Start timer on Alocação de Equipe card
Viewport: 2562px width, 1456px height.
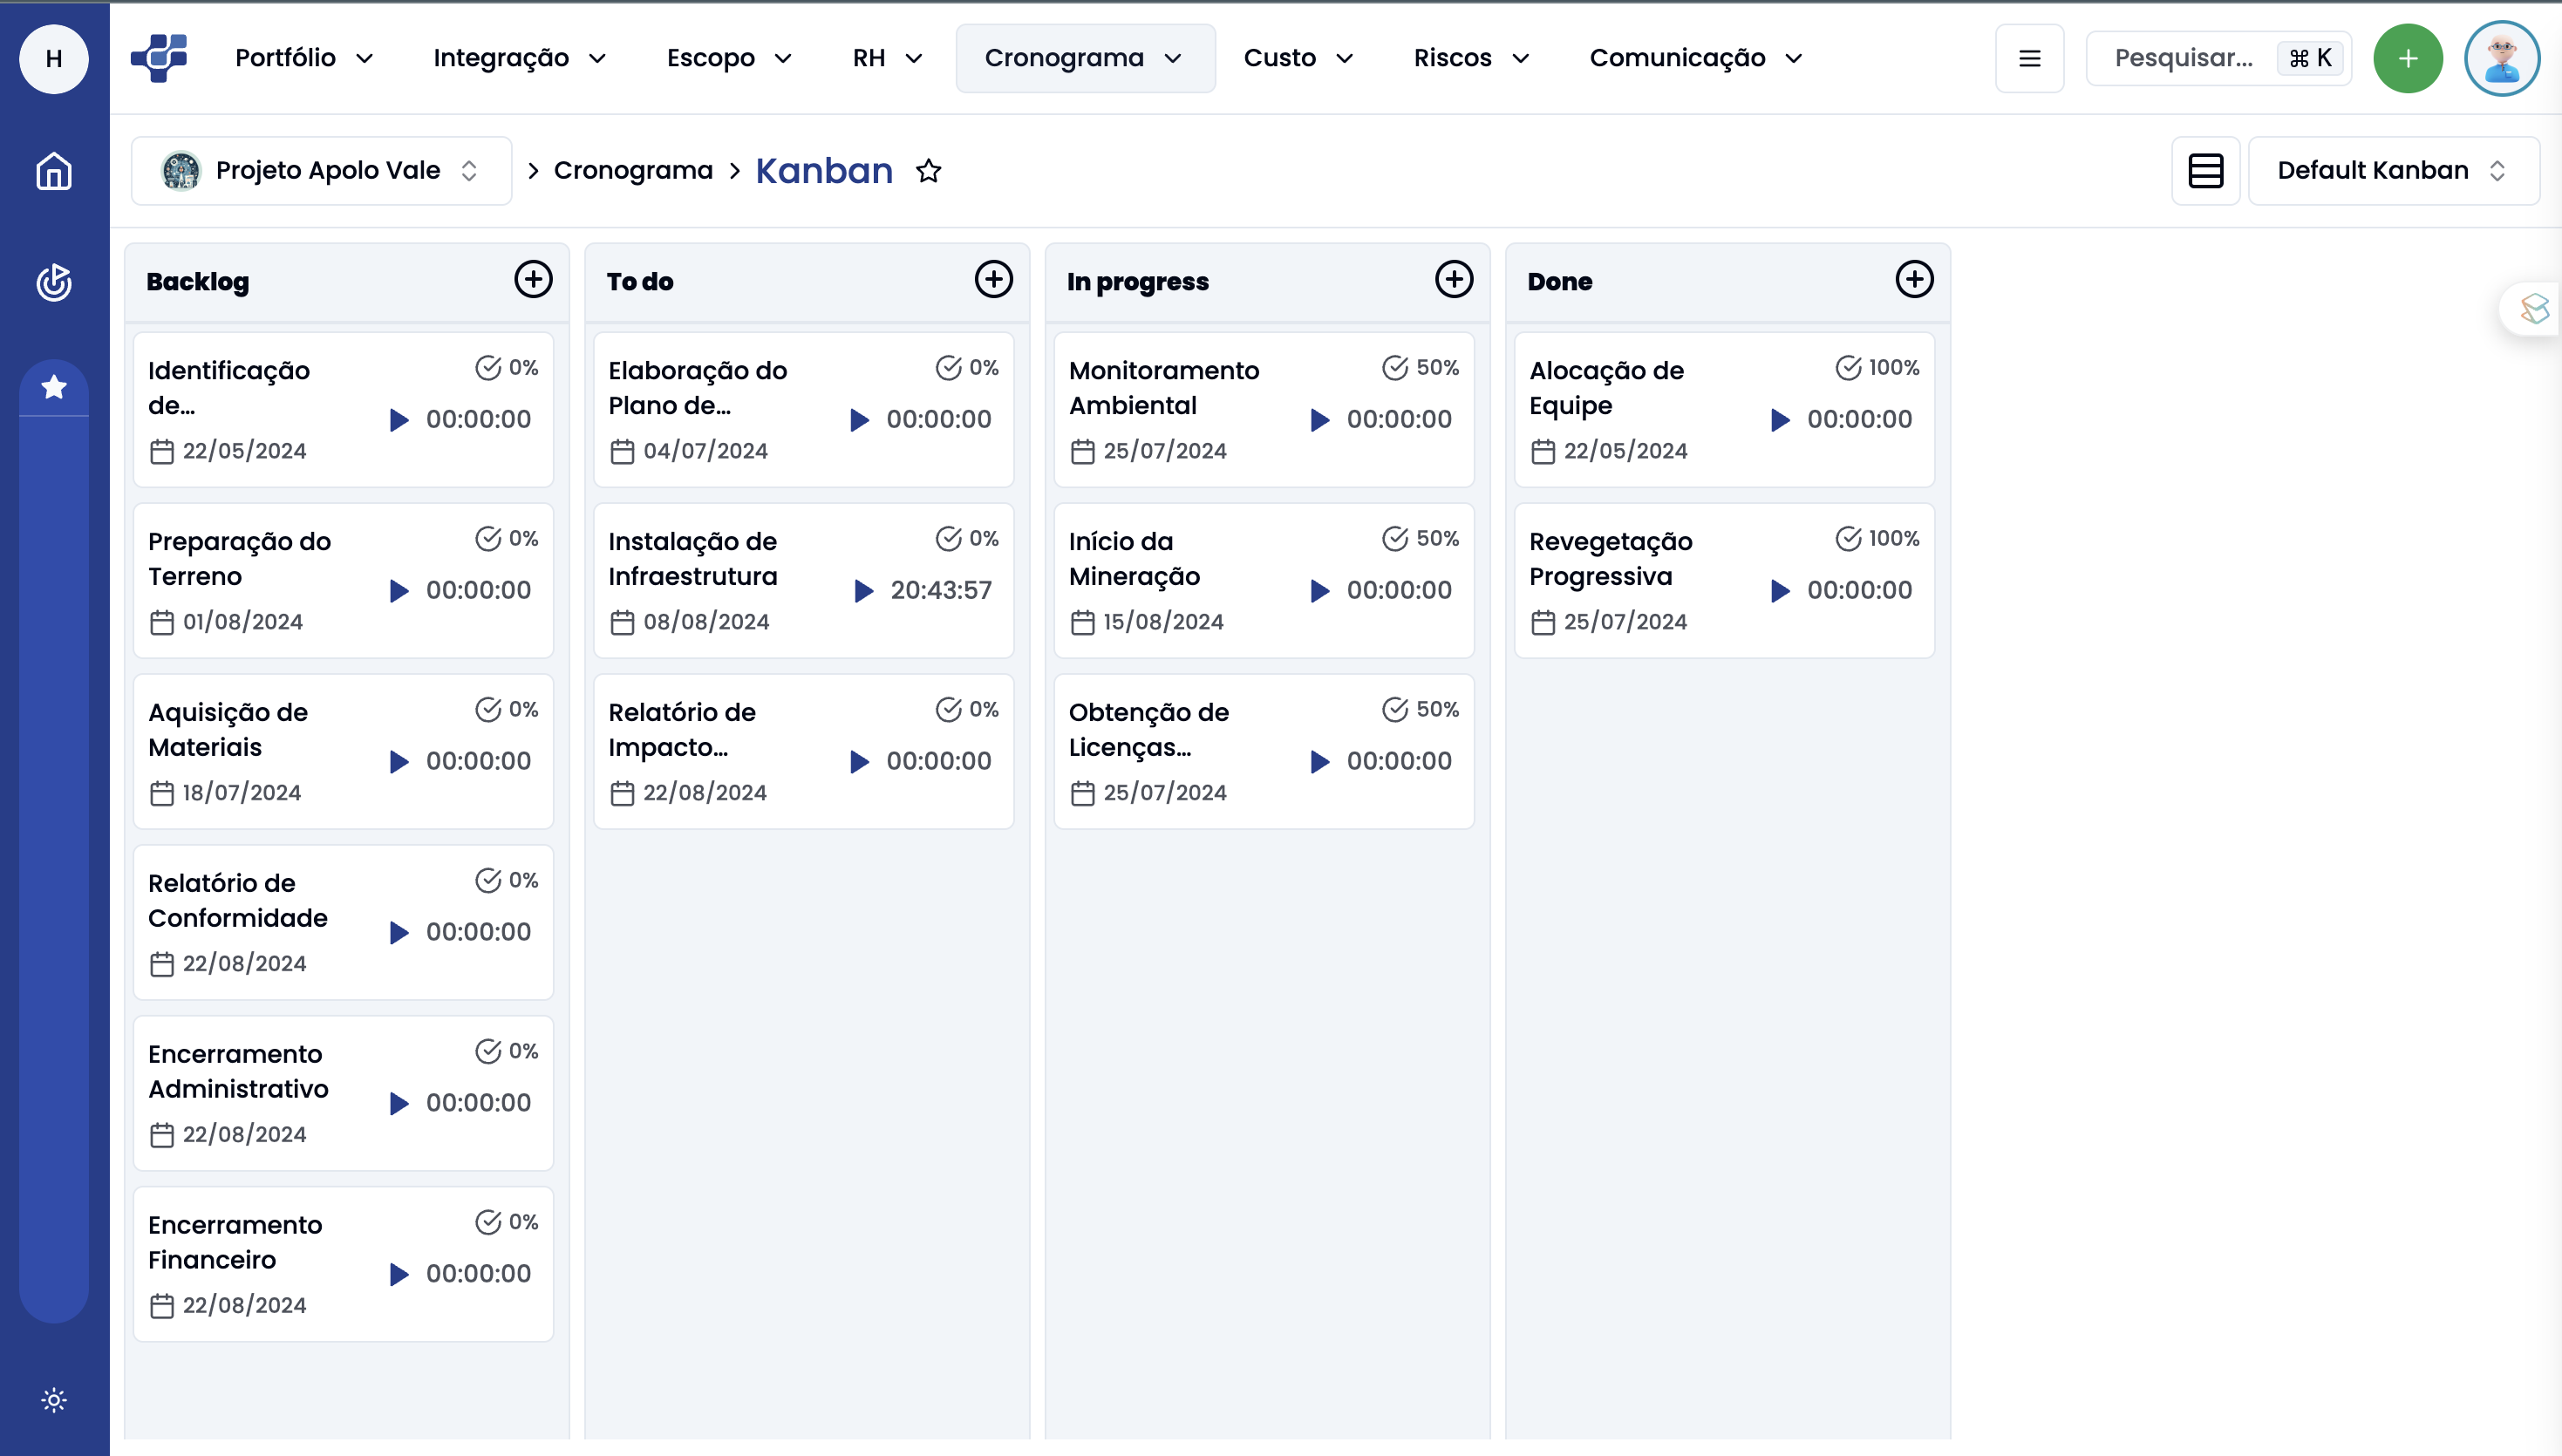[x=1780, y=419]
